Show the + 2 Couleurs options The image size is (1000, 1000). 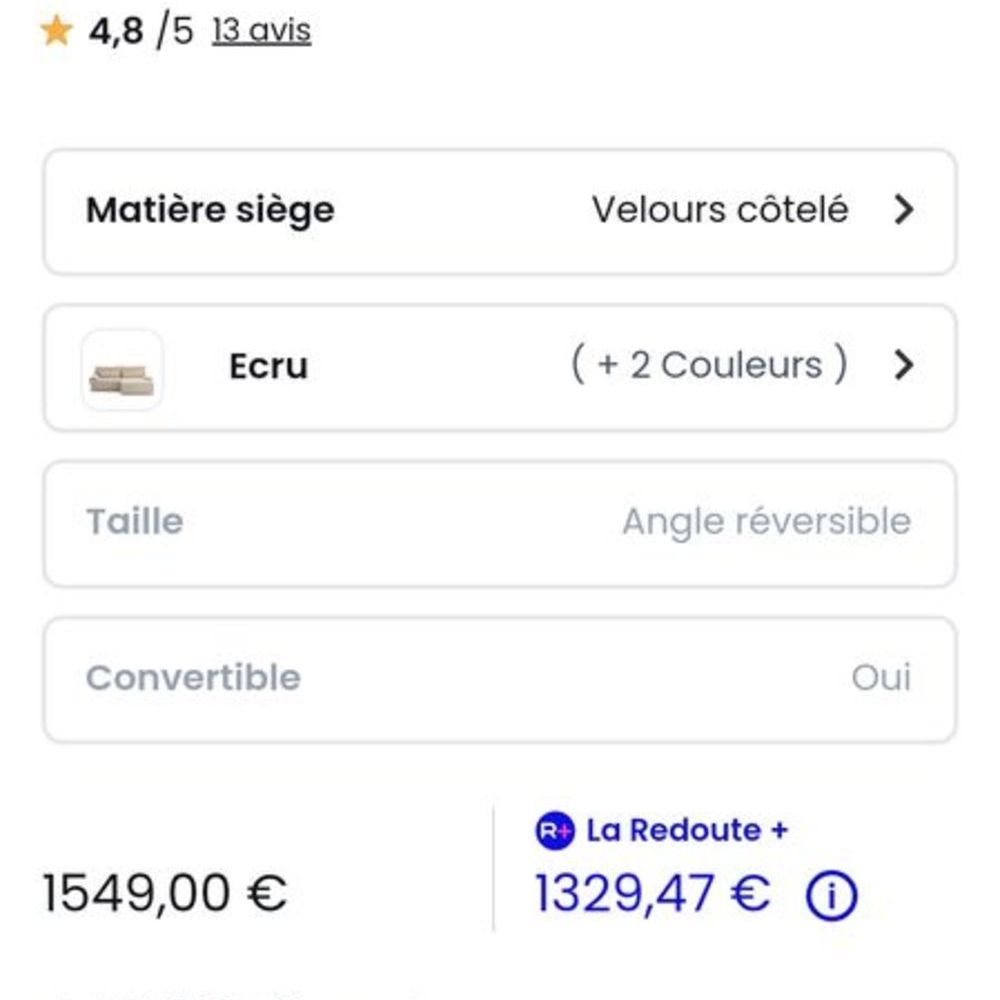coord(709,365)
